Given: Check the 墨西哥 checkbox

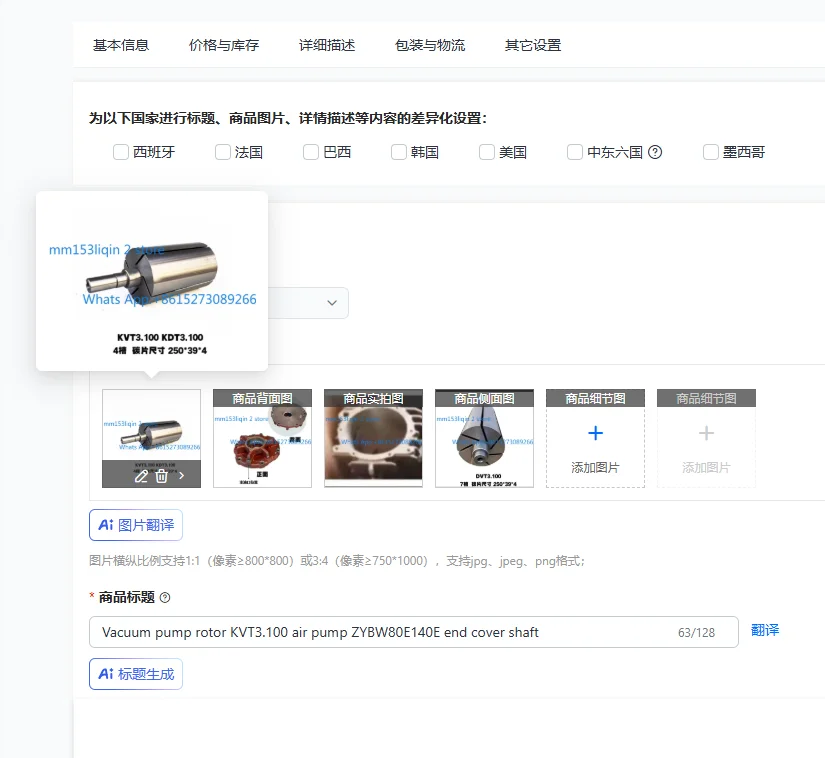Looking at the screenshot, I should tap(711, 152).
